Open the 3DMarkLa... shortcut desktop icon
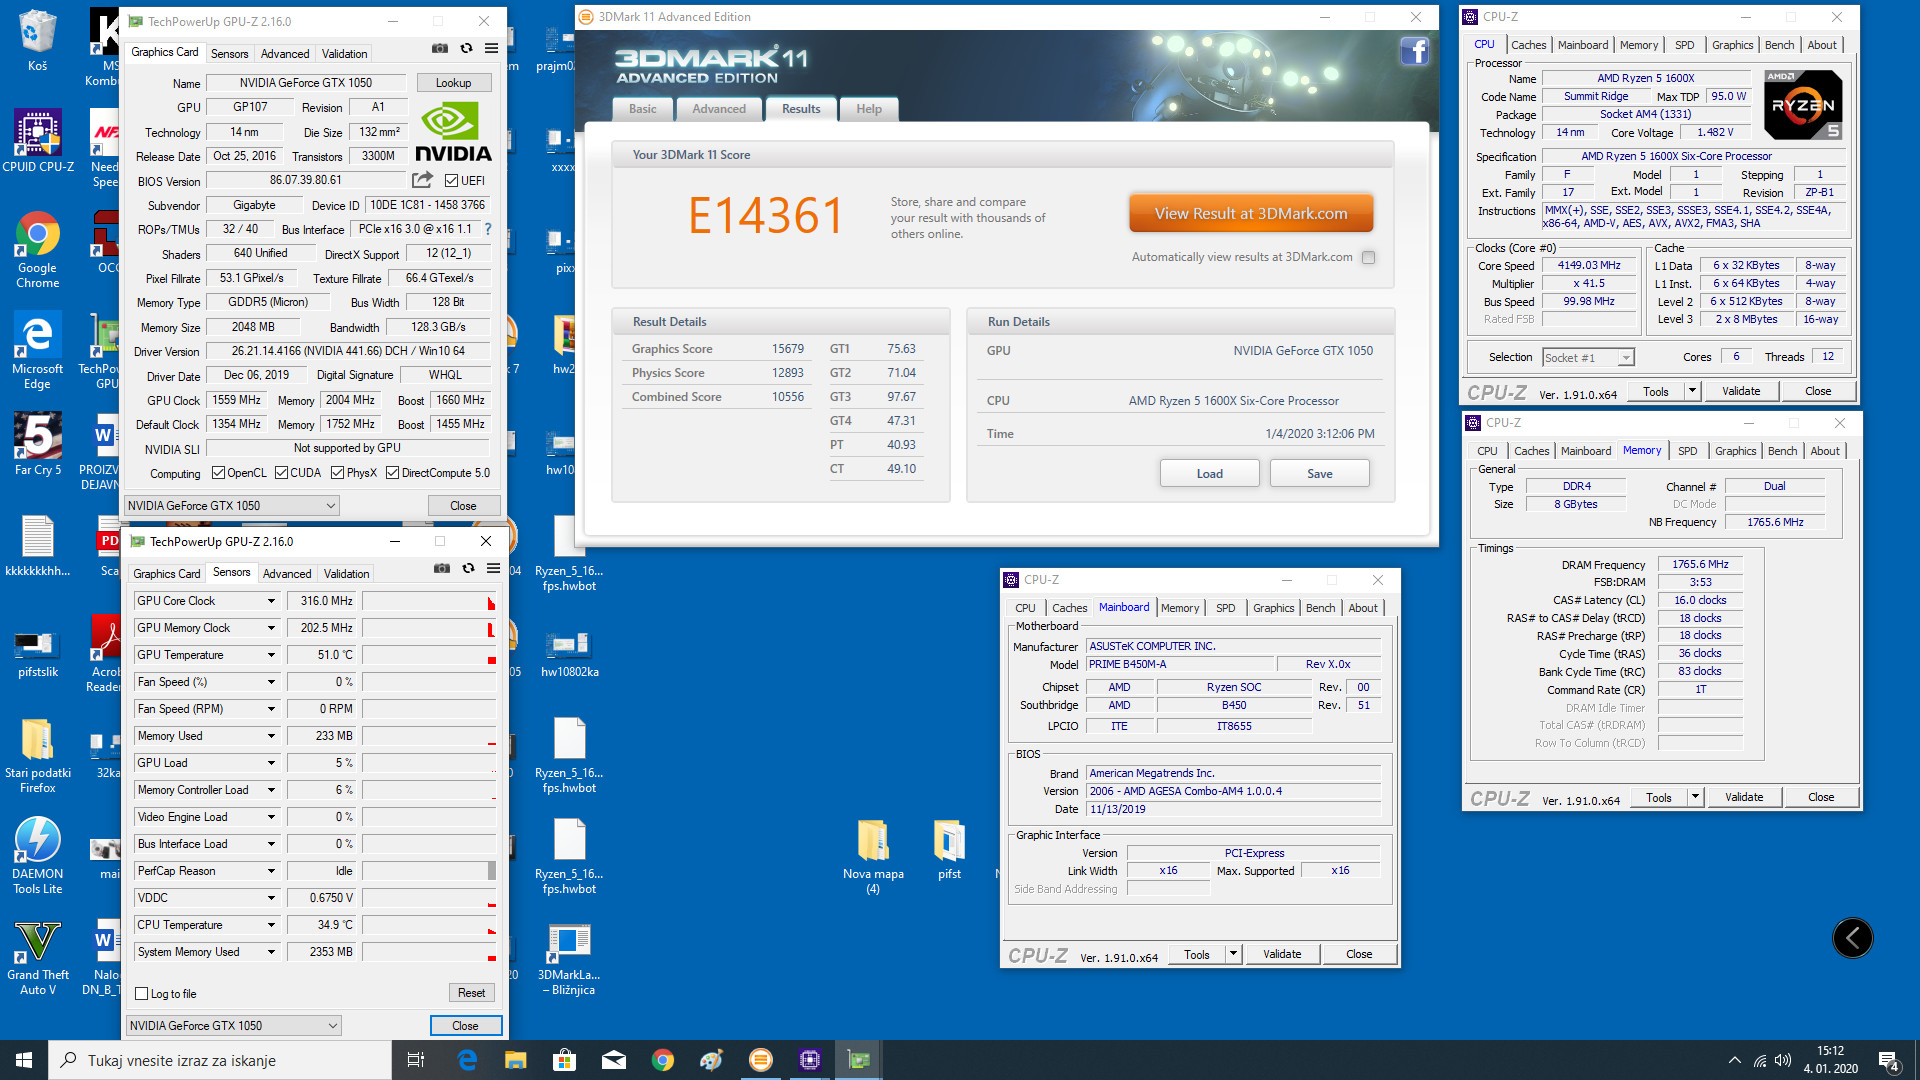The width and height of the screenshot is (1920, 1080). pos(569,960)
